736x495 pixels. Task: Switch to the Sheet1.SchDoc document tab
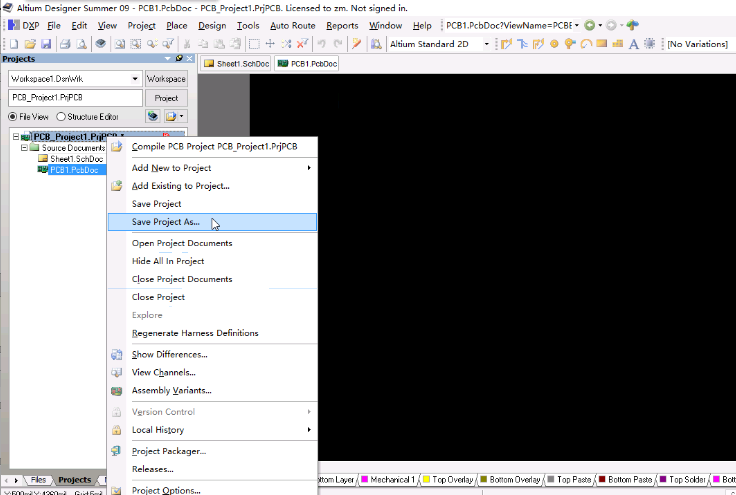[x=237, y=64]
